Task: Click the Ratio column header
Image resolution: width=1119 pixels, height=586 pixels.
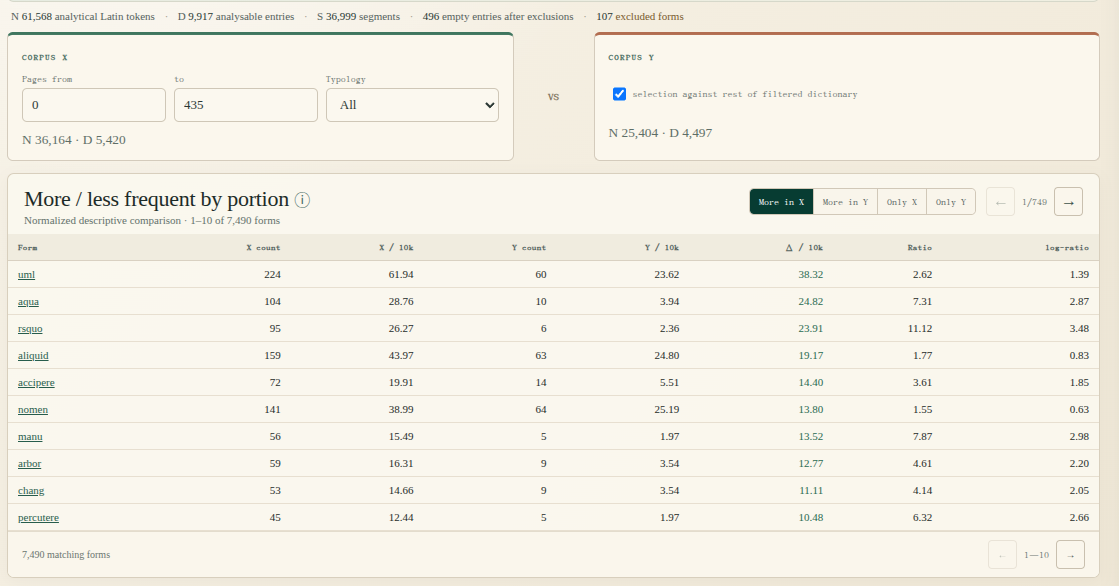Action: point(920,248)
